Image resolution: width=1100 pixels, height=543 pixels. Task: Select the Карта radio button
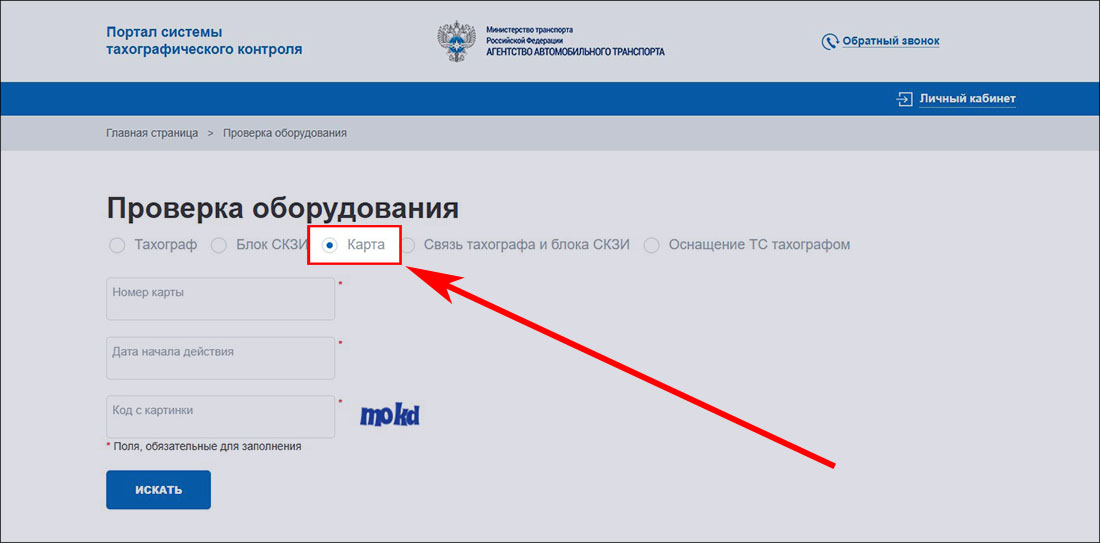330,246
